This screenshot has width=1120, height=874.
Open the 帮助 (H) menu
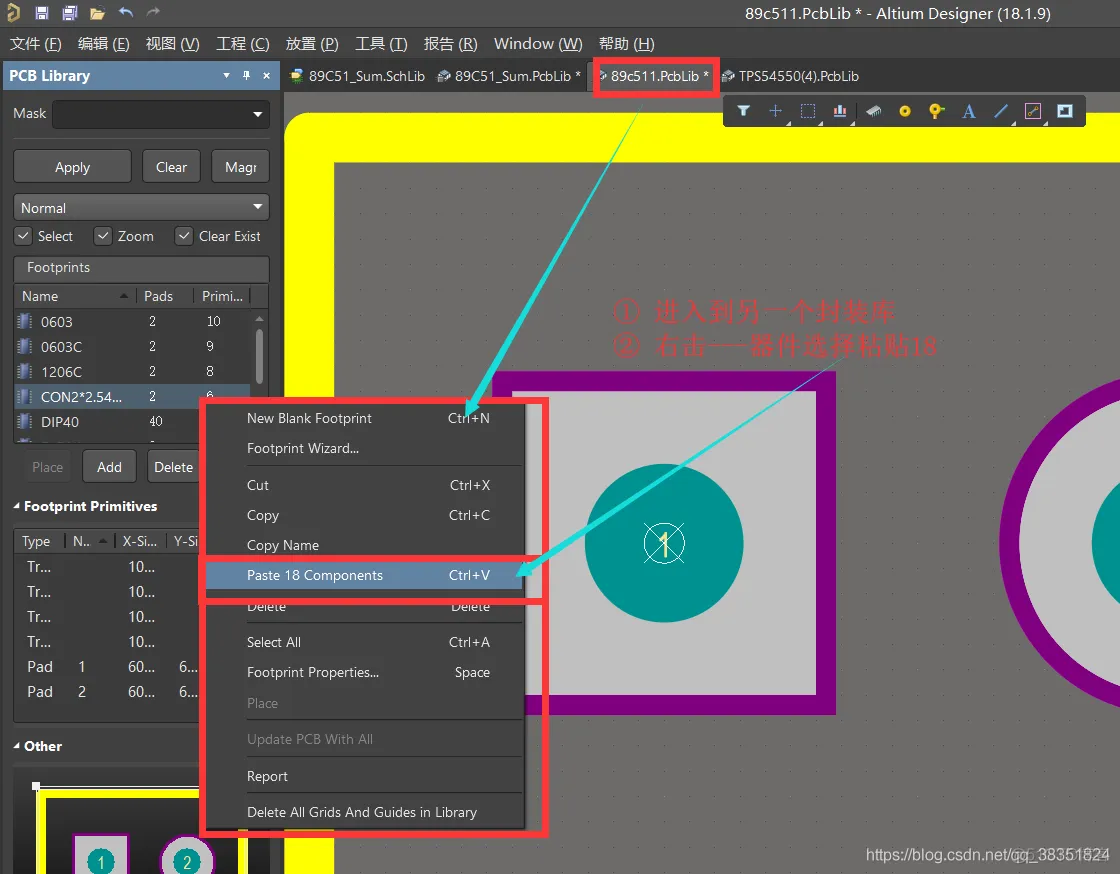(x=626, y=44)
